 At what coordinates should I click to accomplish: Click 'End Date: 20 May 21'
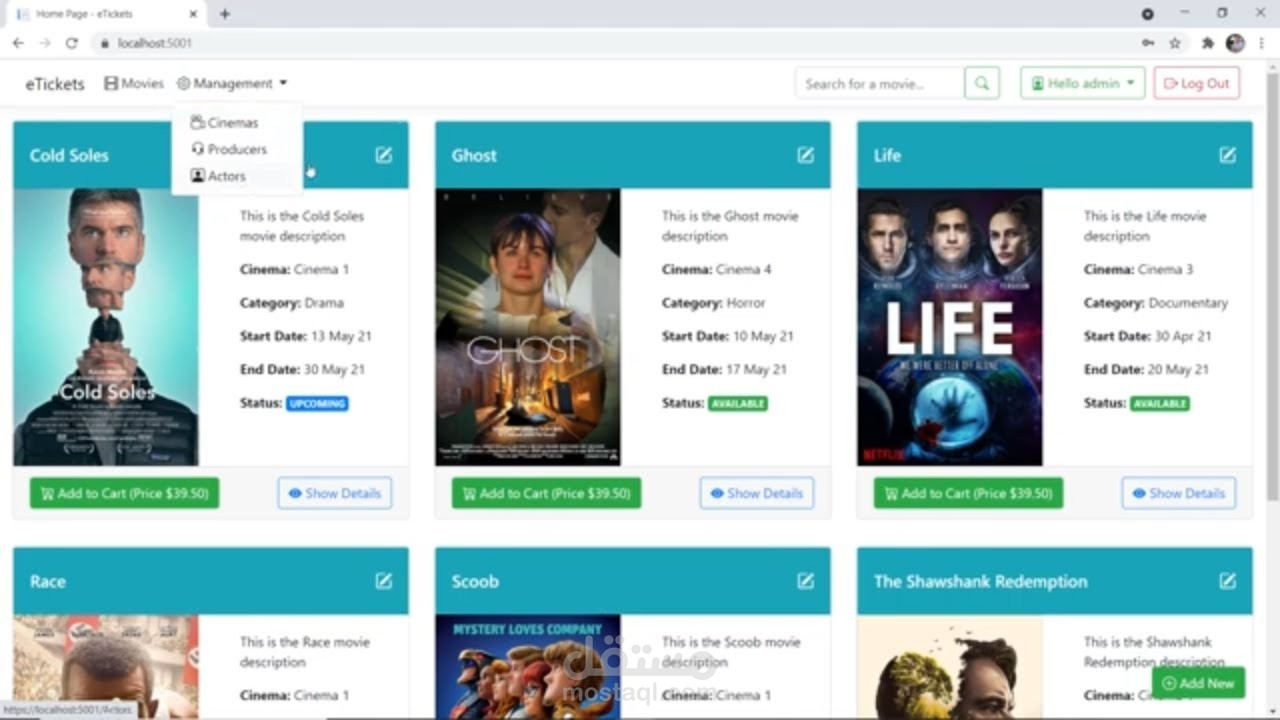[x=1146, y=369]
